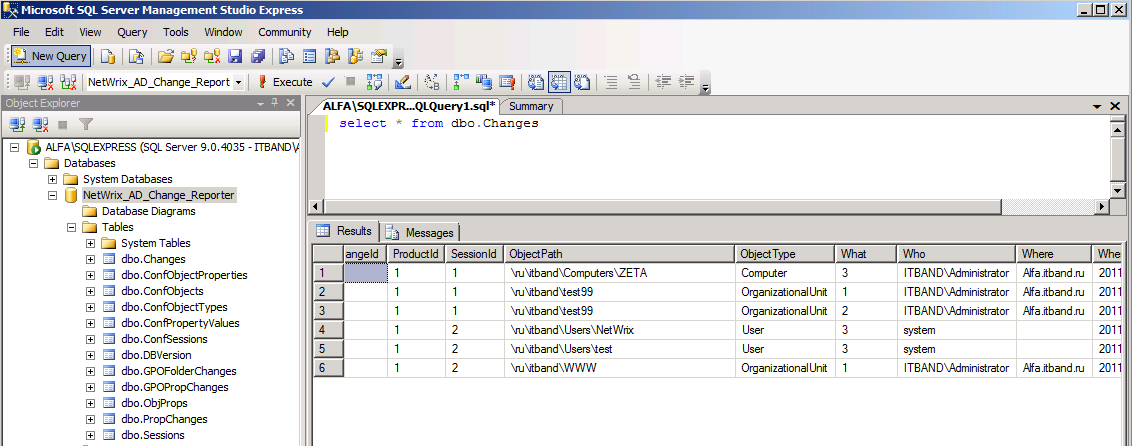Open the Registered Servers window icon
Screen dimensions: 1132x446
tap(287, 56)
